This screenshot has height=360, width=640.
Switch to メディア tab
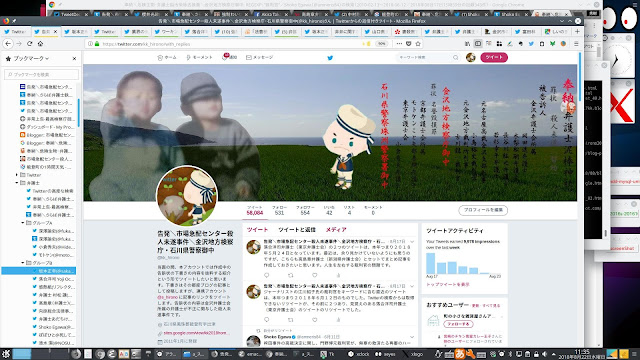click(x=336, y=230)
